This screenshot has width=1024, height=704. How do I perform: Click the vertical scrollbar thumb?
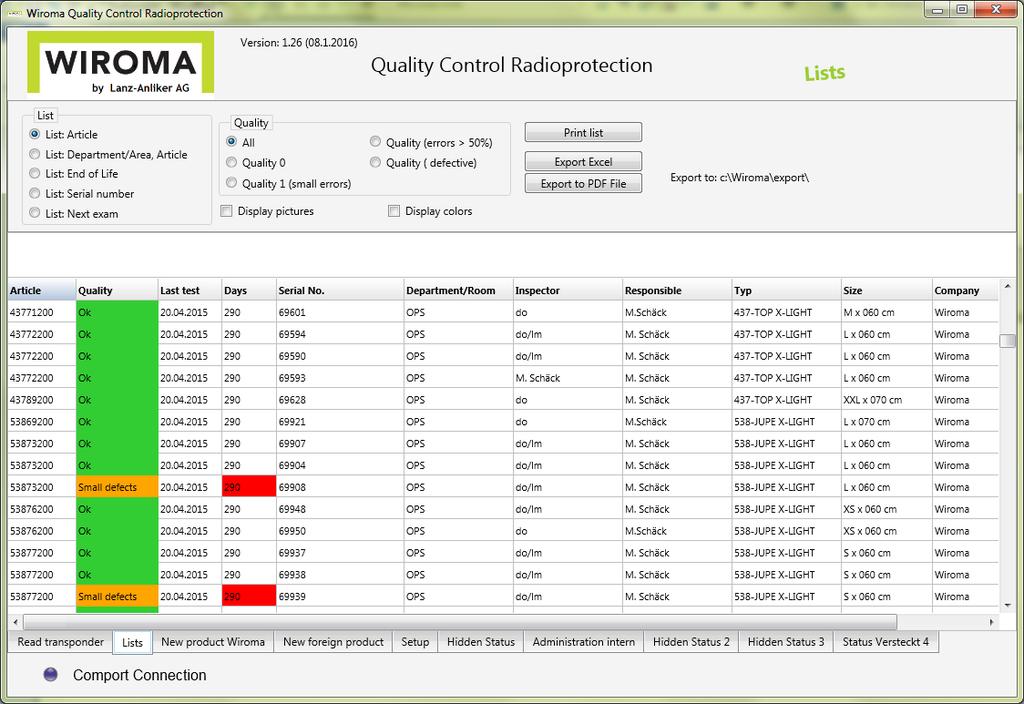1008,341
